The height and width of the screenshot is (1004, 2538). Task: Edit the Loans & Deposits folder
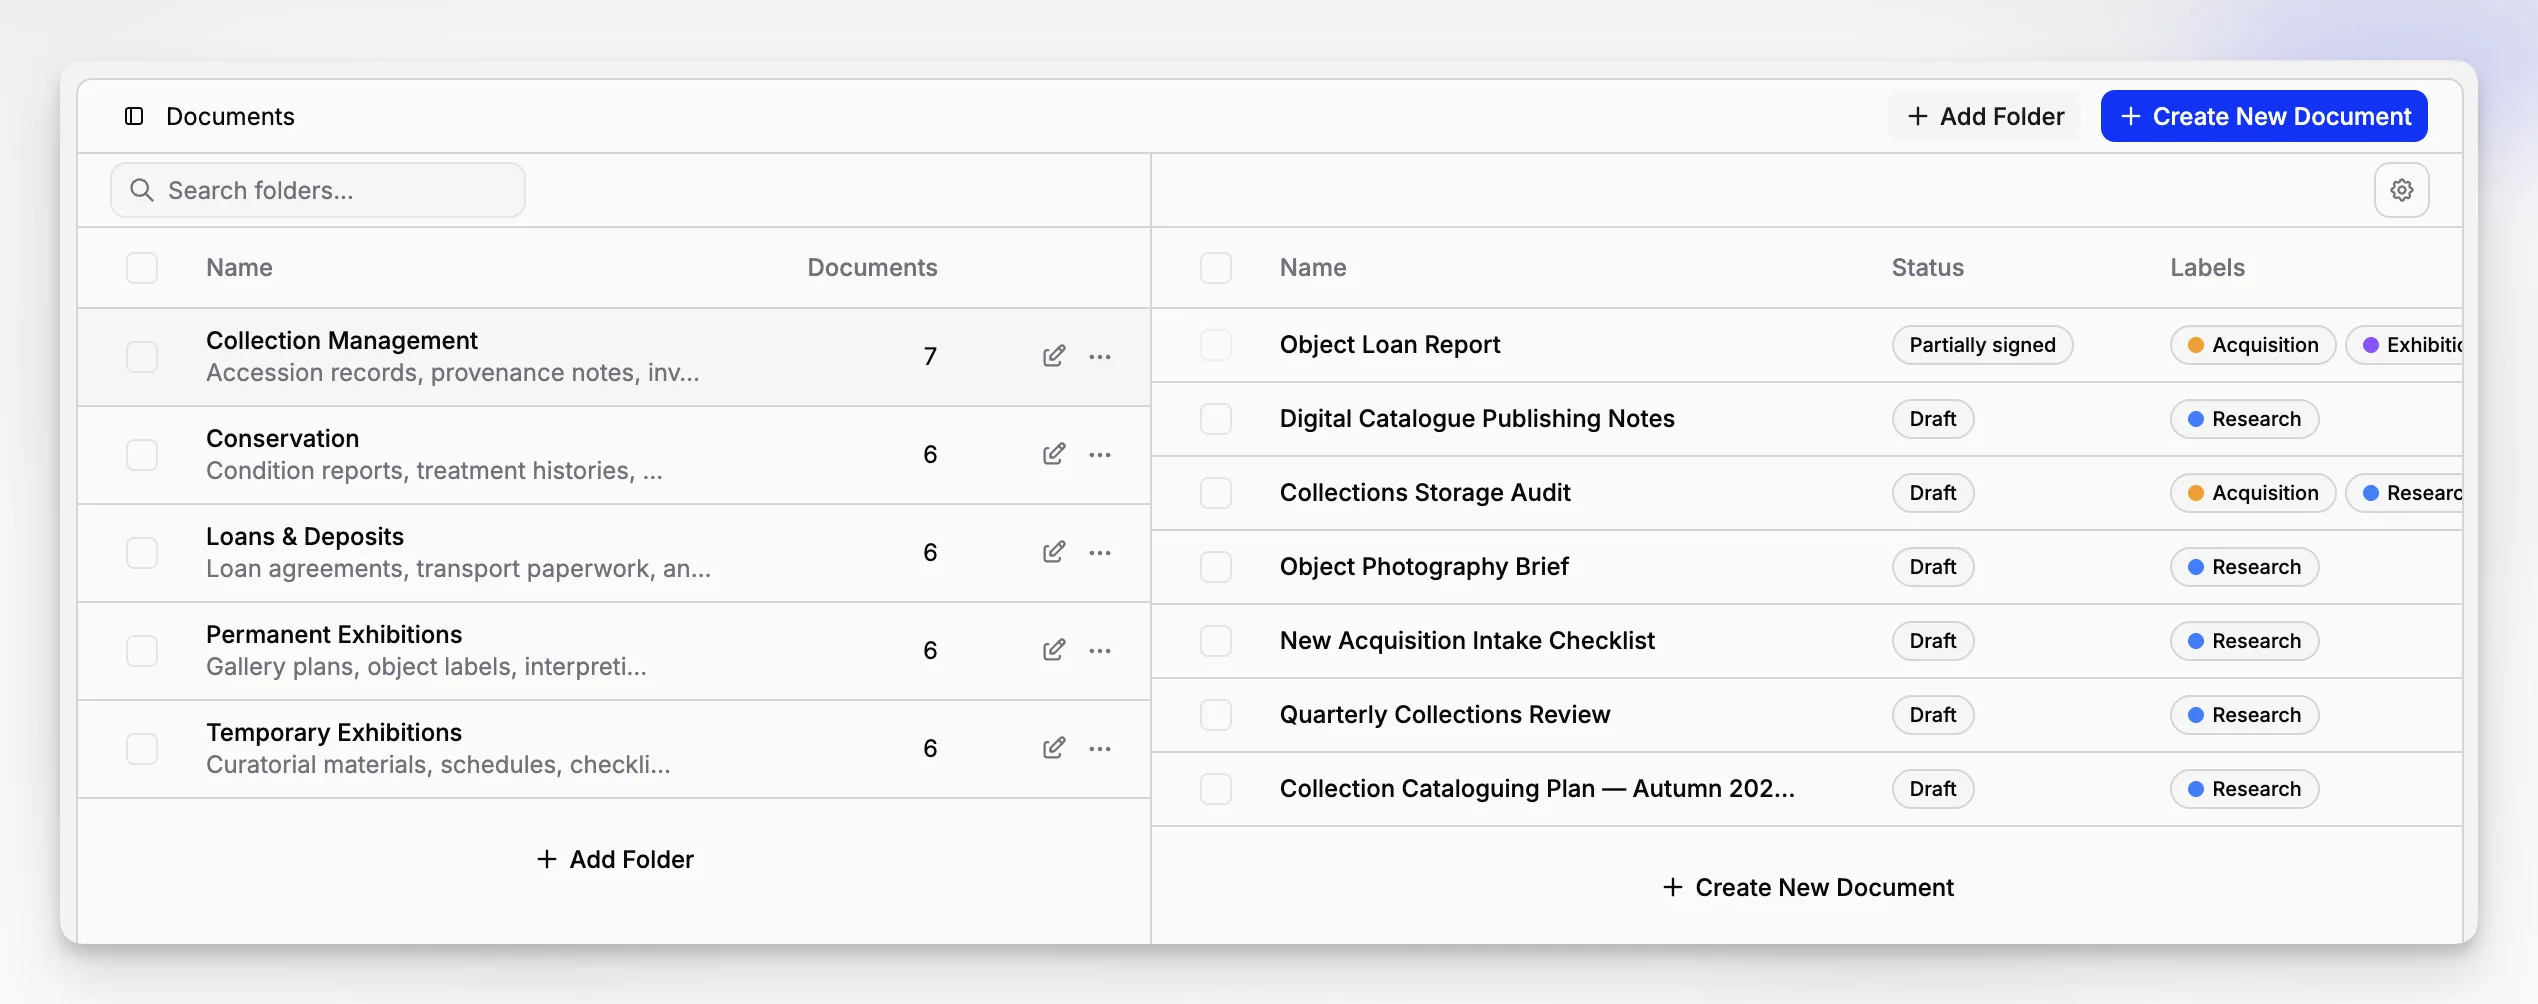(1053, 552)
